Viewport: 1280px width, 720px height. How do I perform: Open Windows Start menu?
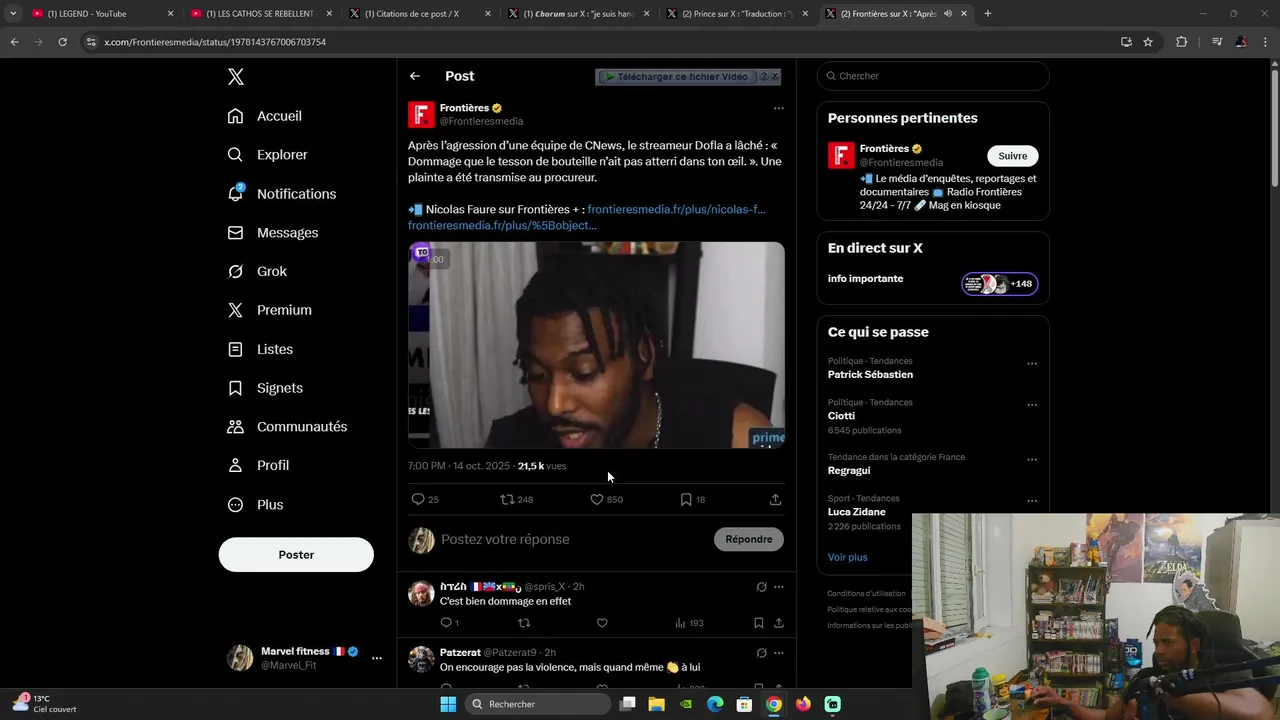coord(448,704)
